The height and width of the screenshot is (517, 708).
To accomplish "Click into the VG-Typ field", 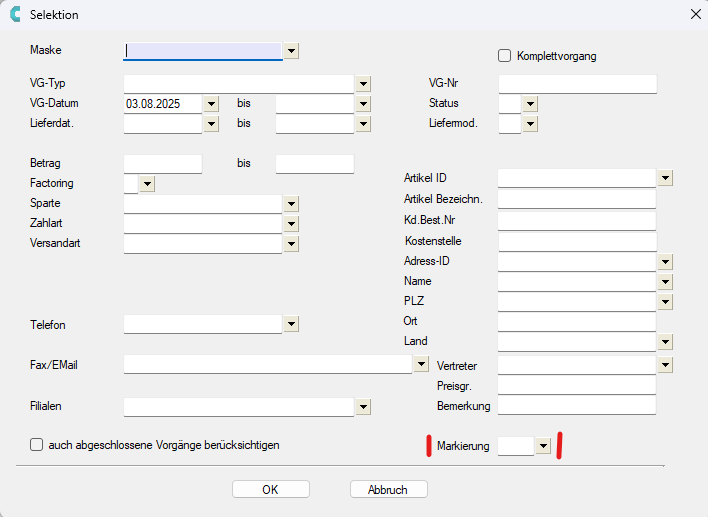I will [x=239, y=84].
